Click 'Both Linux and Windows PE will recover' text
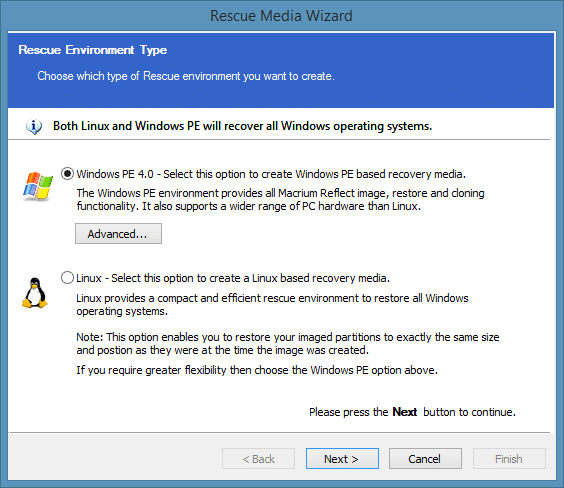 pos(242,126)
